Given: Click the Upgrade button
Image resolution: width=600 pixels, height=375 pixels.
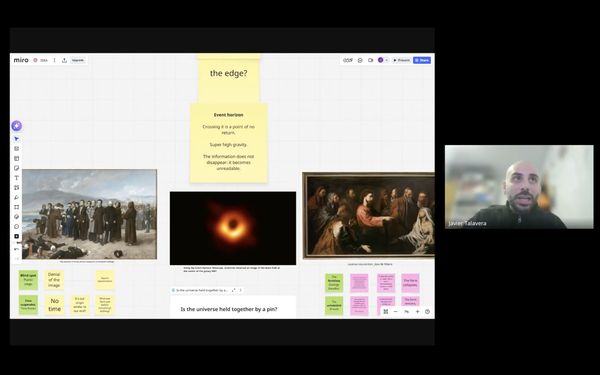Looking at the screenshot, I should (x=78, y=60).
